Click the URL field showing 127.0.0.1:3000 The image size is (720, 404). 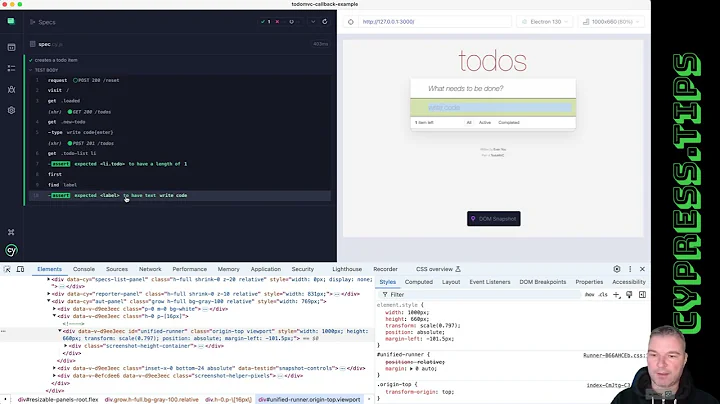coord(434,22)
